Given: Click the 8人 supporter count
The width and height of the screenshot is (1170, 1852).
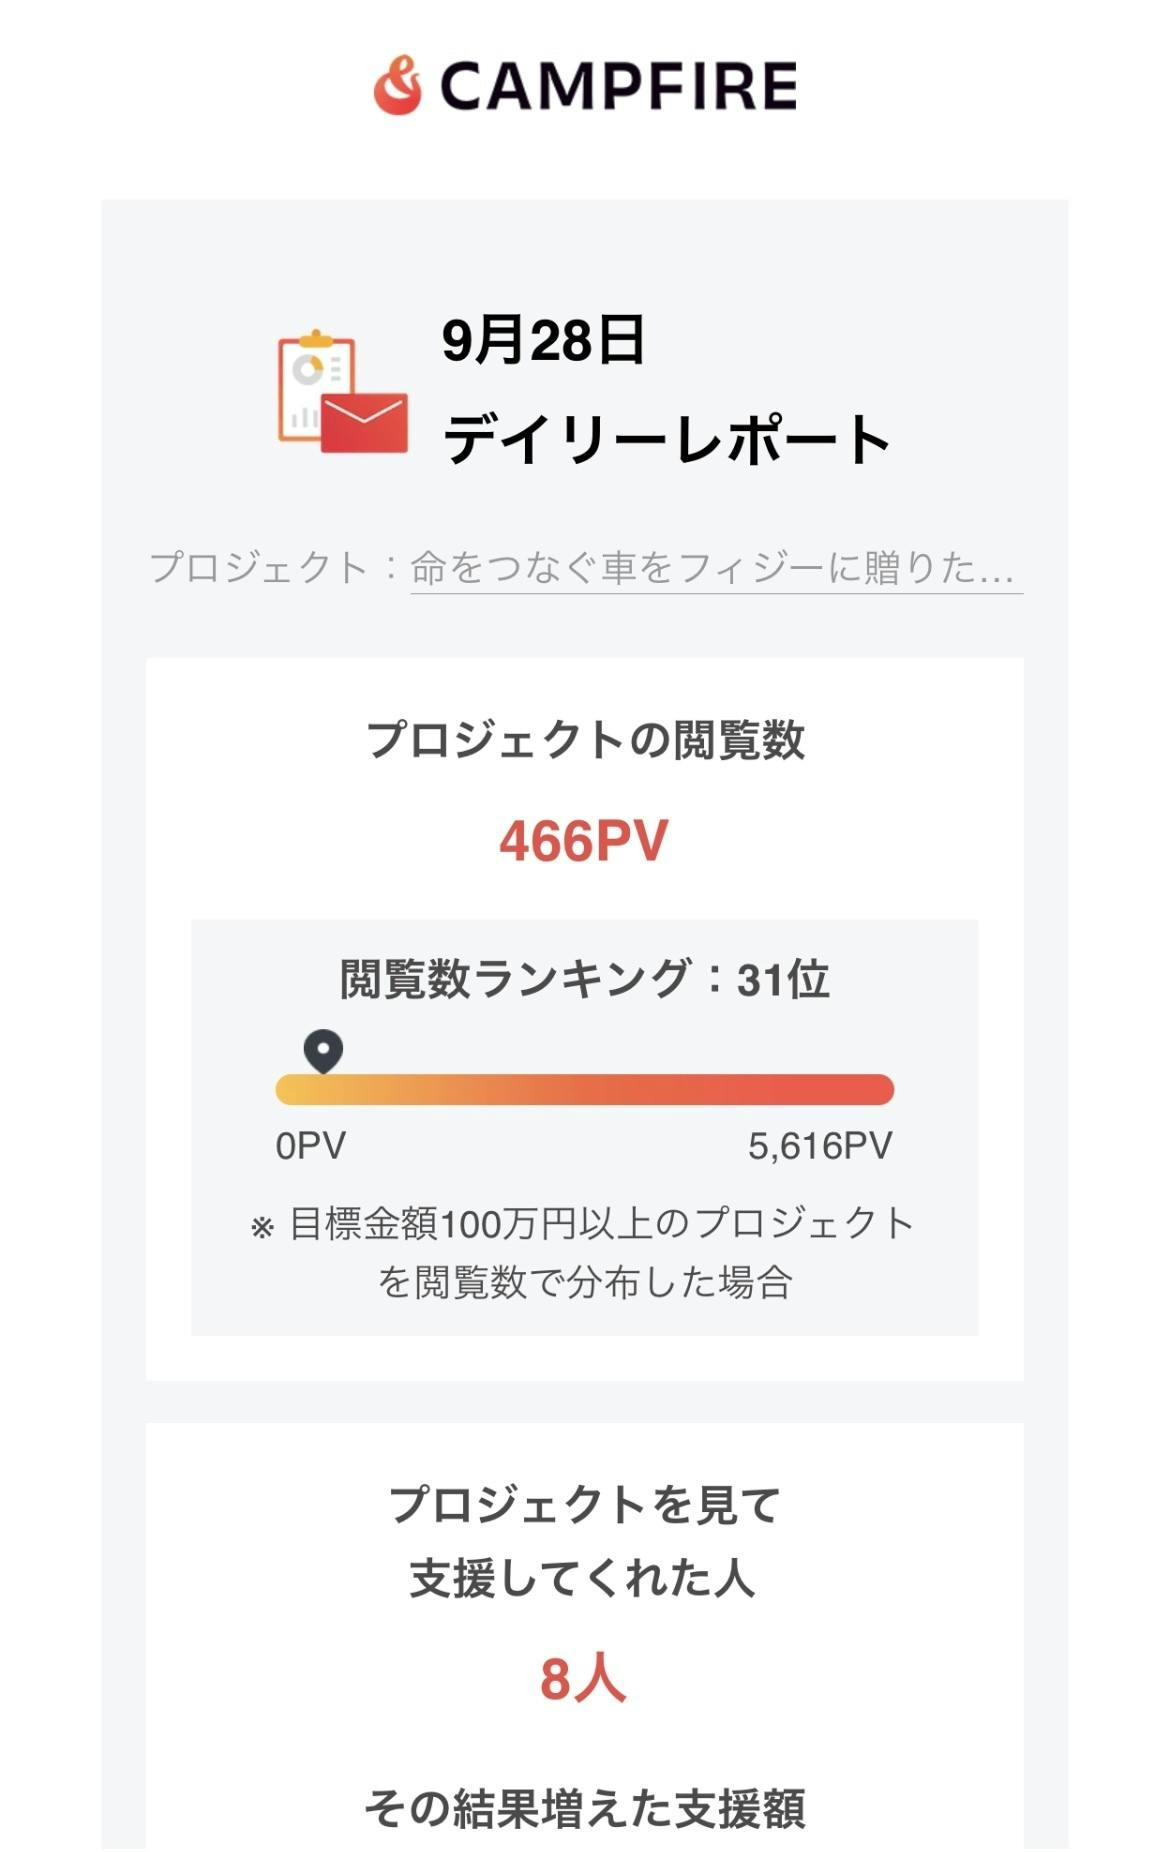Looking at the screenshot, I should point(583,1679).
